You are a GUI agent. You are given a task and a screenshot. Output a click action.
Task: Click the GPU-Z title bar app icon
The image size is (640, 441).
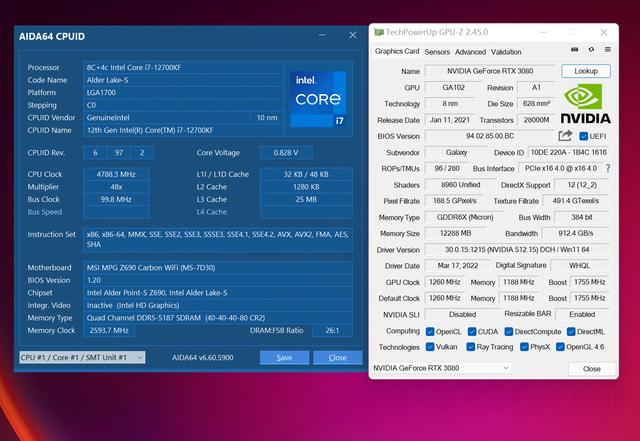tap(379, 32)
